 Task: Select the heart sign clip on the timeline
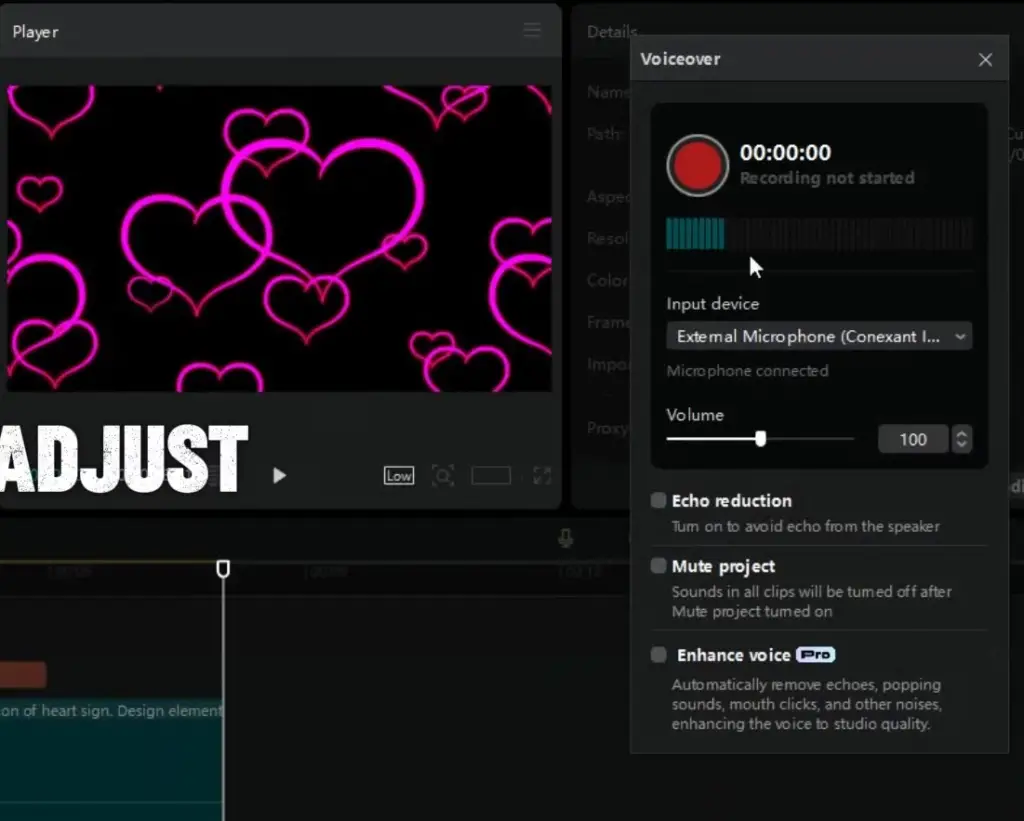click(110, 740)
